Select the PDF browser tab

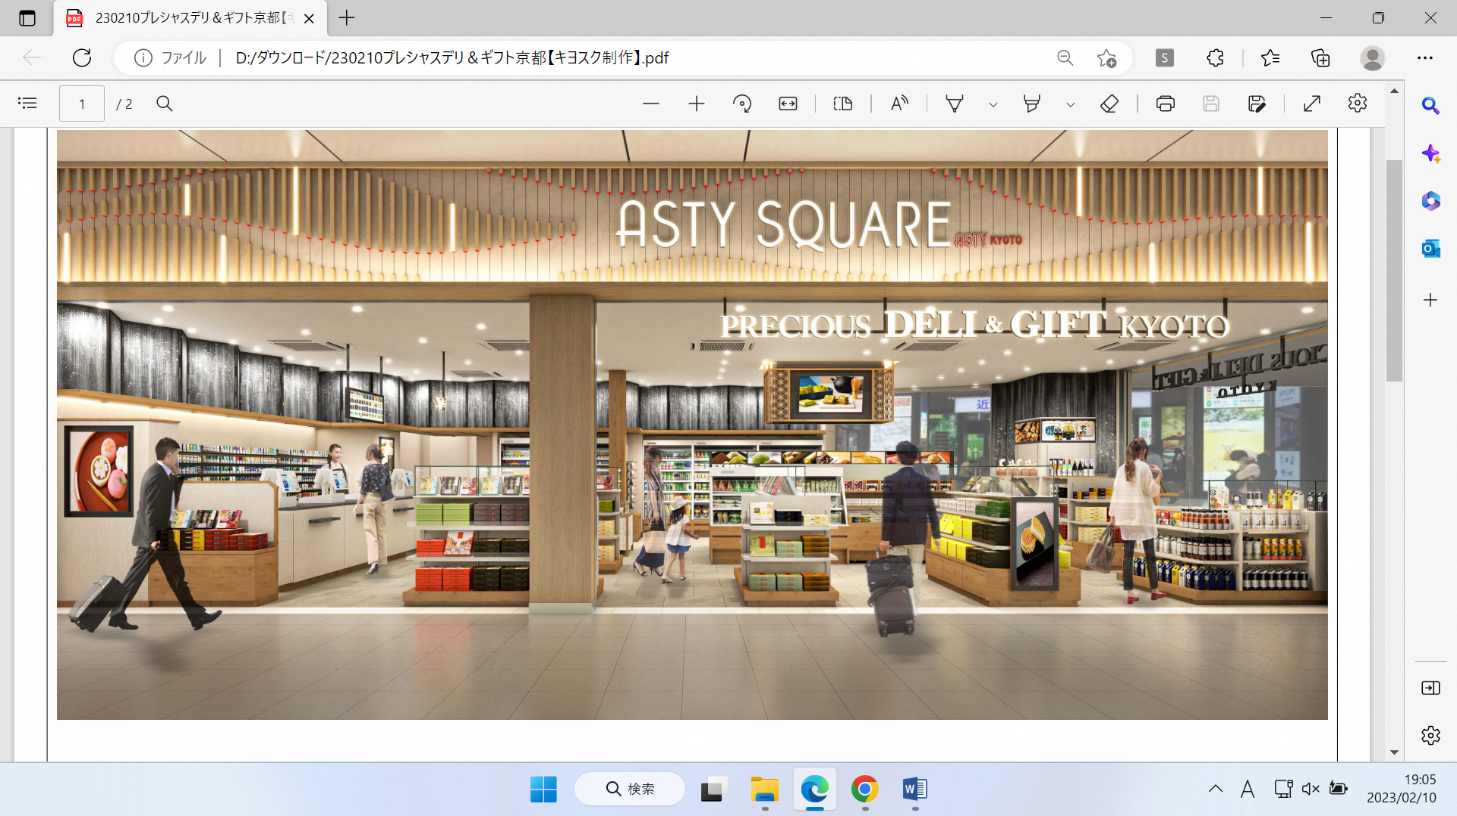pos(190,18)
